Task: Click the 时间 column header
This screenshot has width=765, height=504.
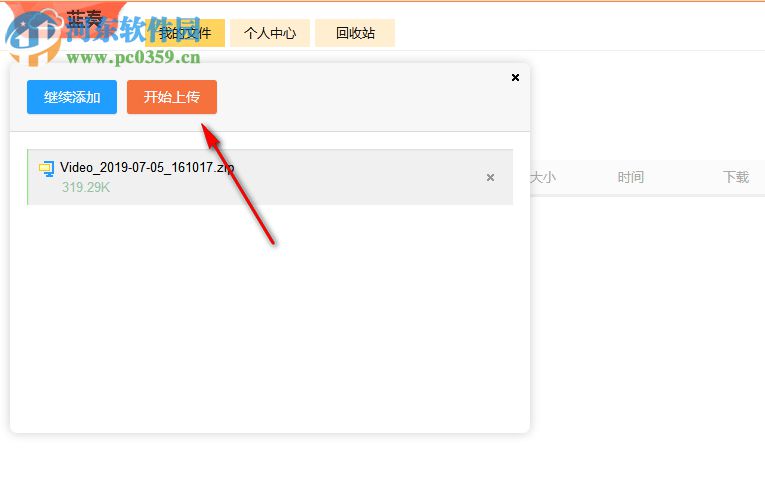Action: [630, 177]
